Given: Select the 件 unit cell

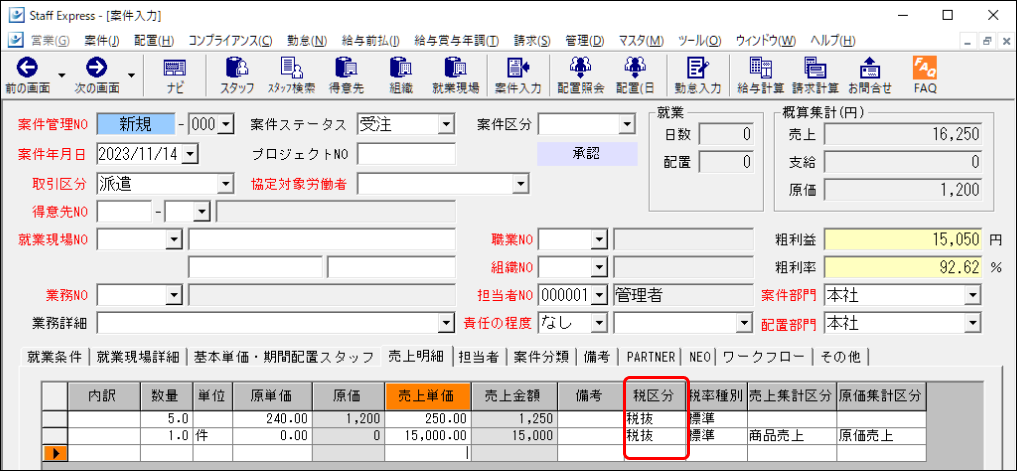Looking at the screenshot, I should pos(212,436).
